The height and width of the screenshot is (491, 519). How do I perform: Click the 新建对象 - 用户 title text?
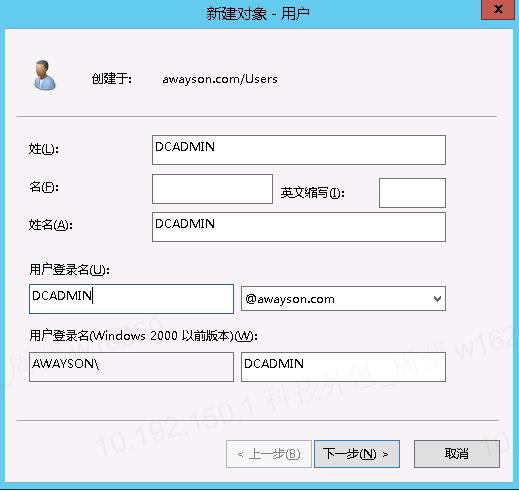point(258,14)
